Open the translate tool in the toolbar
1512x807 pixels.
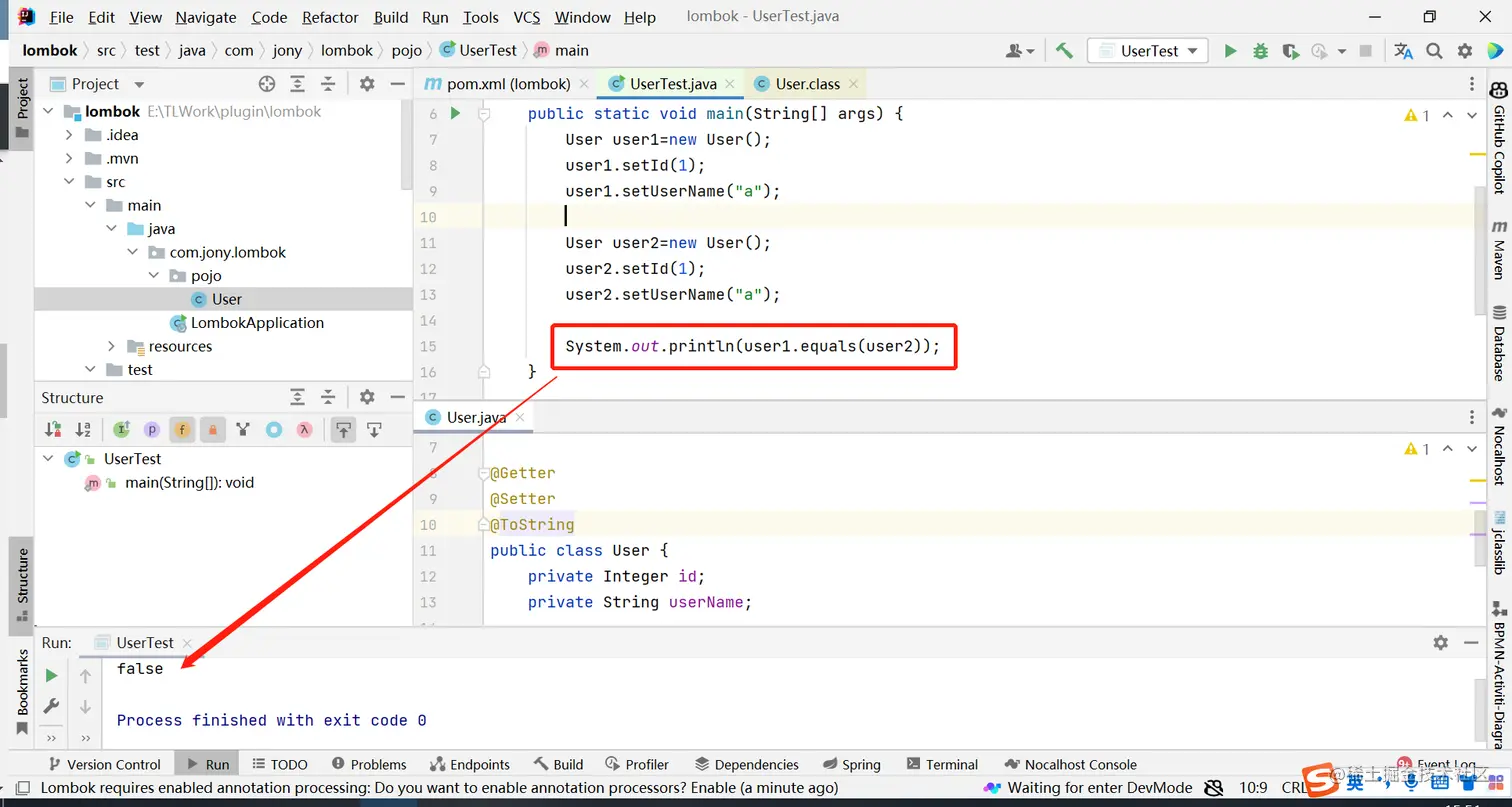tap(1404, 51)
